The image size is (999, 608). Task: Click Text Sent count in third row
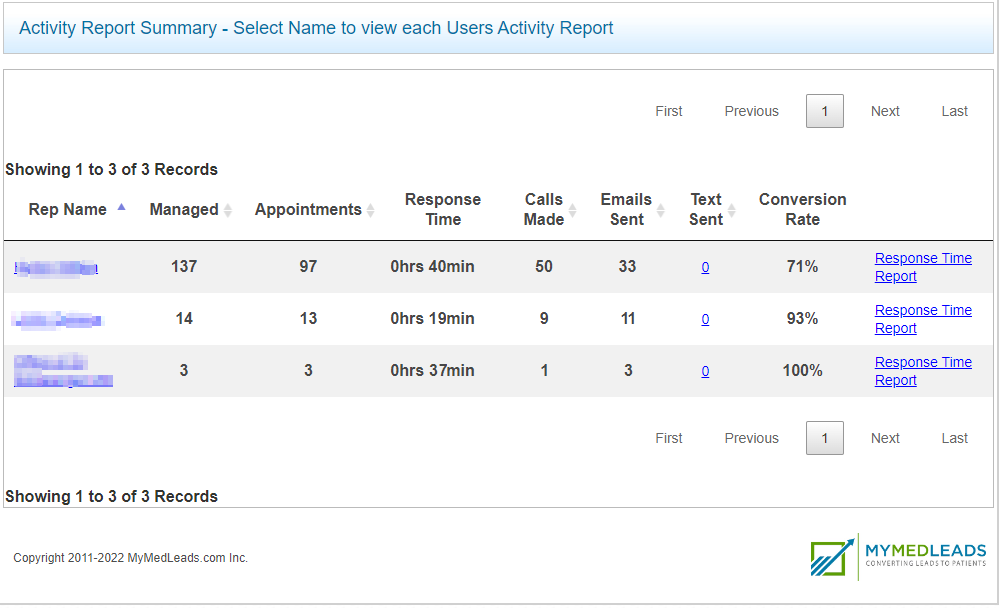[x=705, y=371]
